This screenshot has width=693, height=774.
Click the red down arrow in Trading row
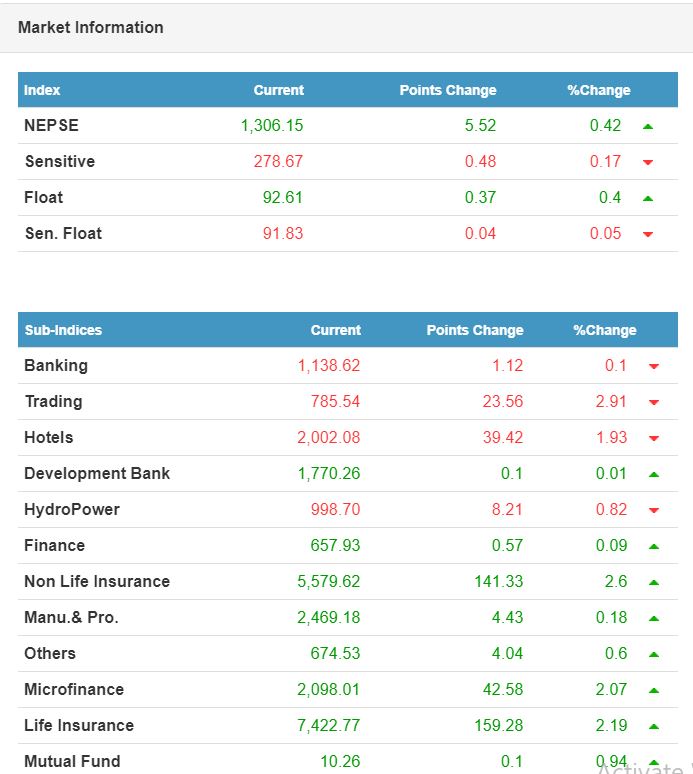tap(654, 402)
